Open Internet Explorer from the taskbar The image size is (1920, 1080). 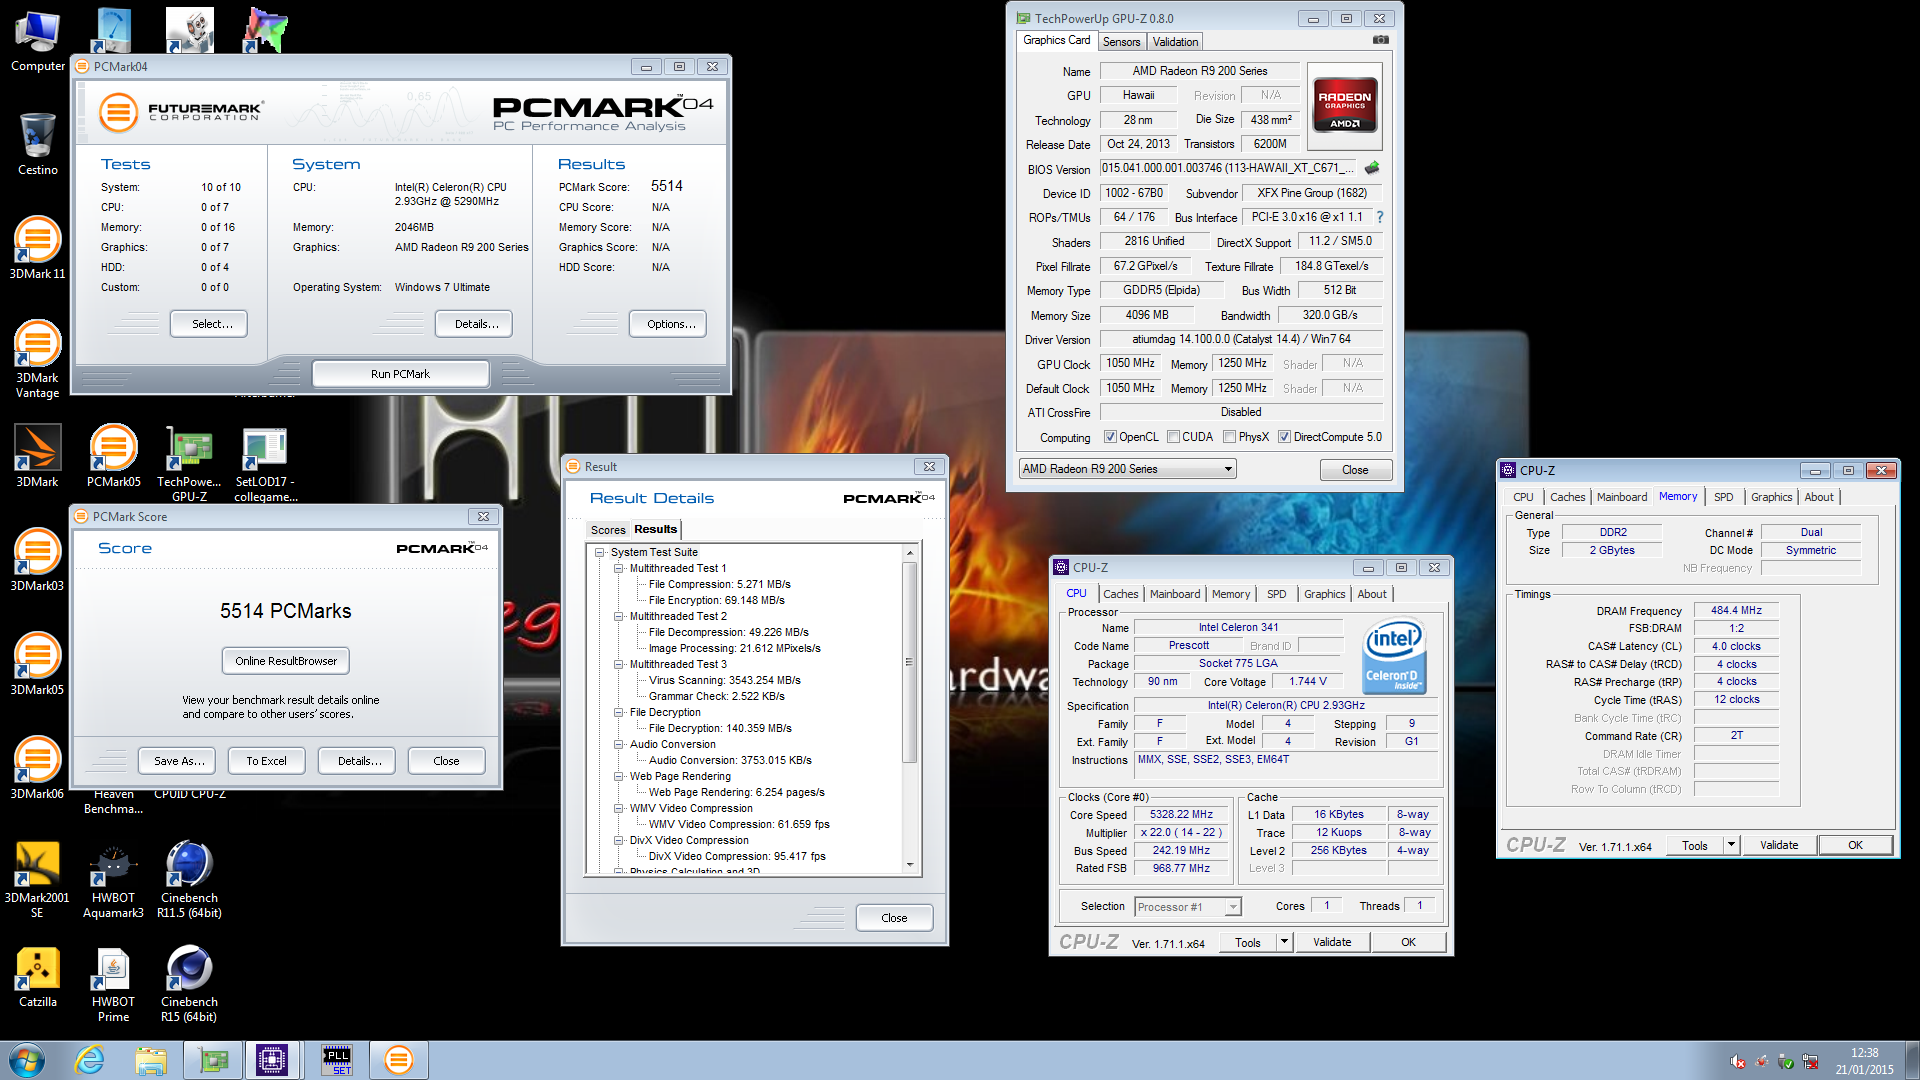coord(90,1060)
